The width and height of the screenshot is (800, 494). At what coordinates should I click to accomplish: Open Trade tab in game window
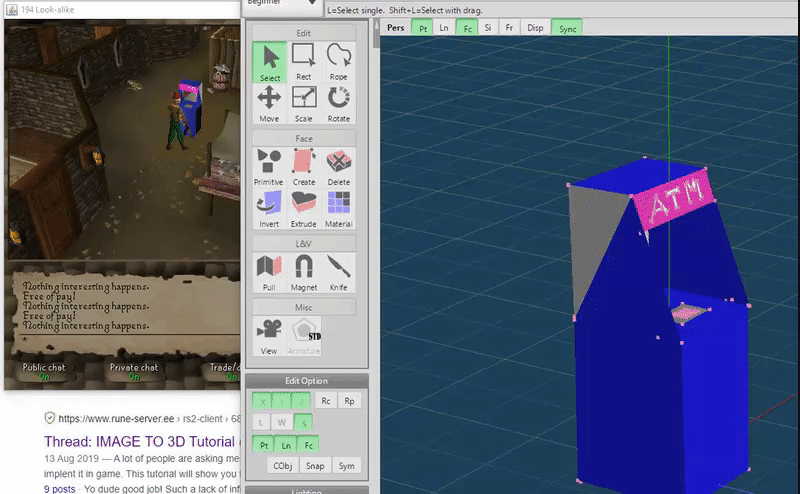click(225, 371)
